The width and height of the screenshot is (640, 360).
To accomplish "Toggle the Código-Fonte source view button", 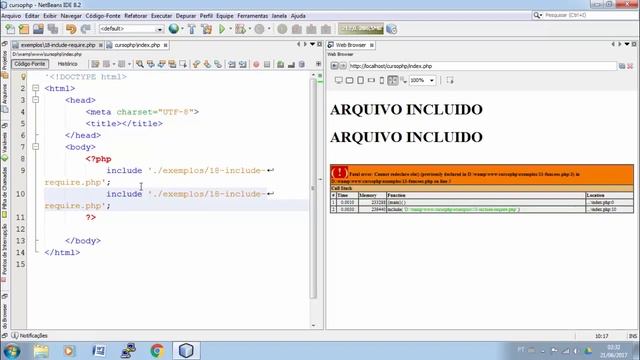I will (30, 64).
